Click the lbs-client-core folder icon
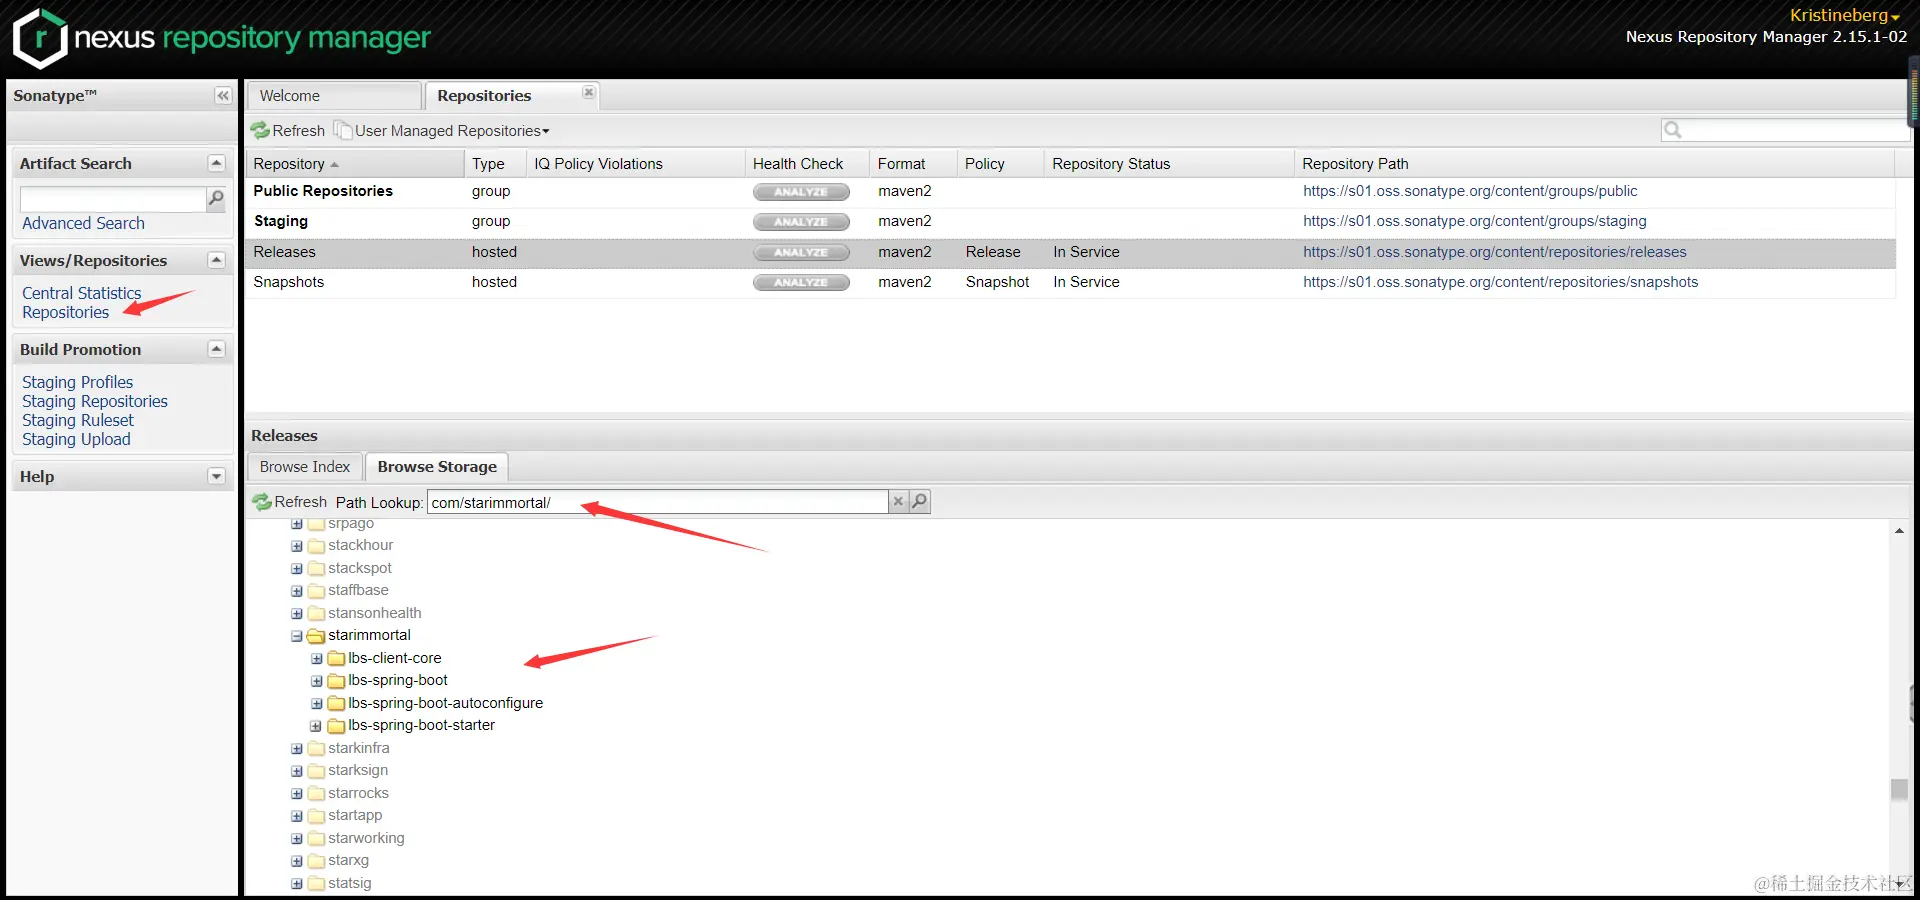The height and width of the screenshot is (900, 1920). pyautogui.click(x=337, y=659)
